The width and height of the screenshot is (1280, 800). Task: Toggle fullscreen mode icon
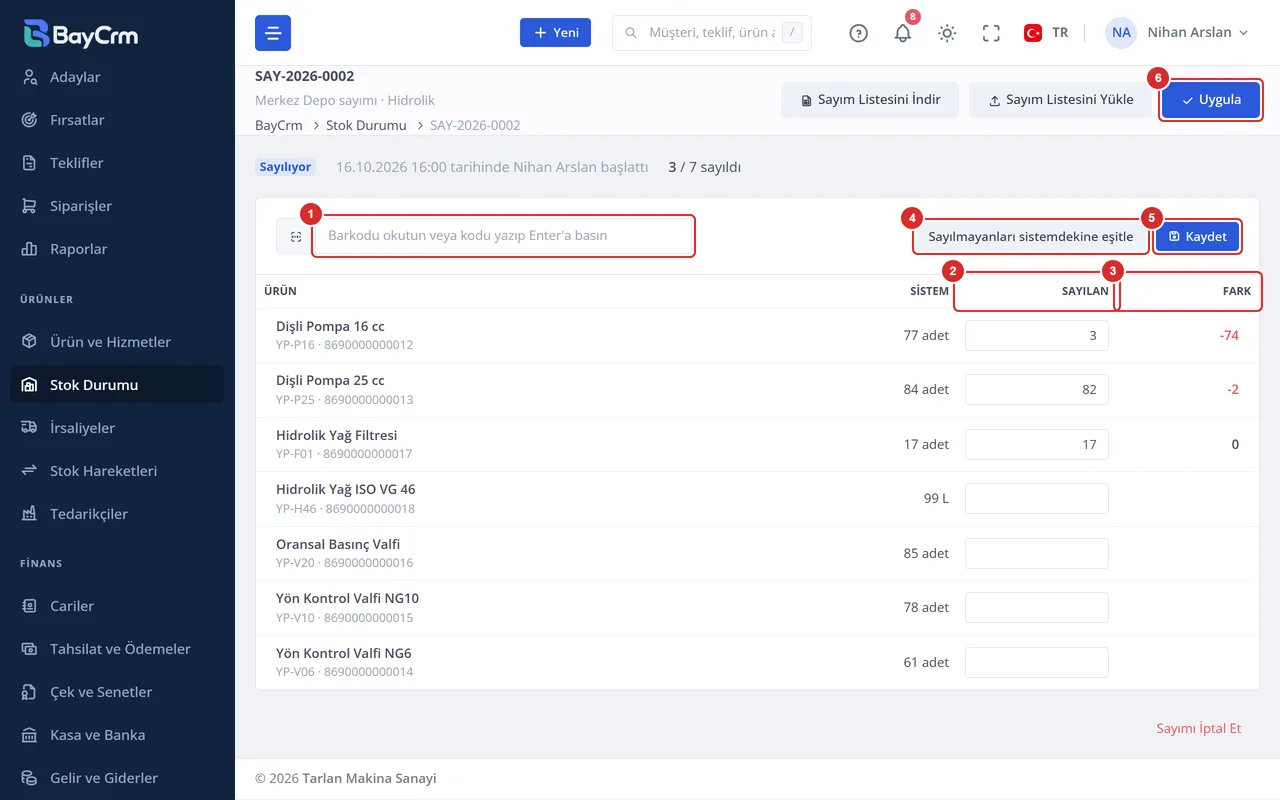pos(991,33)
